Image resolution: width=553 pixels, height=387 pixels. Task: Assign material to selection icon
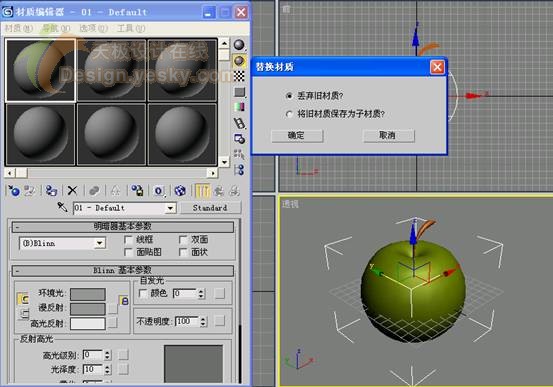[x=51, y=191]
